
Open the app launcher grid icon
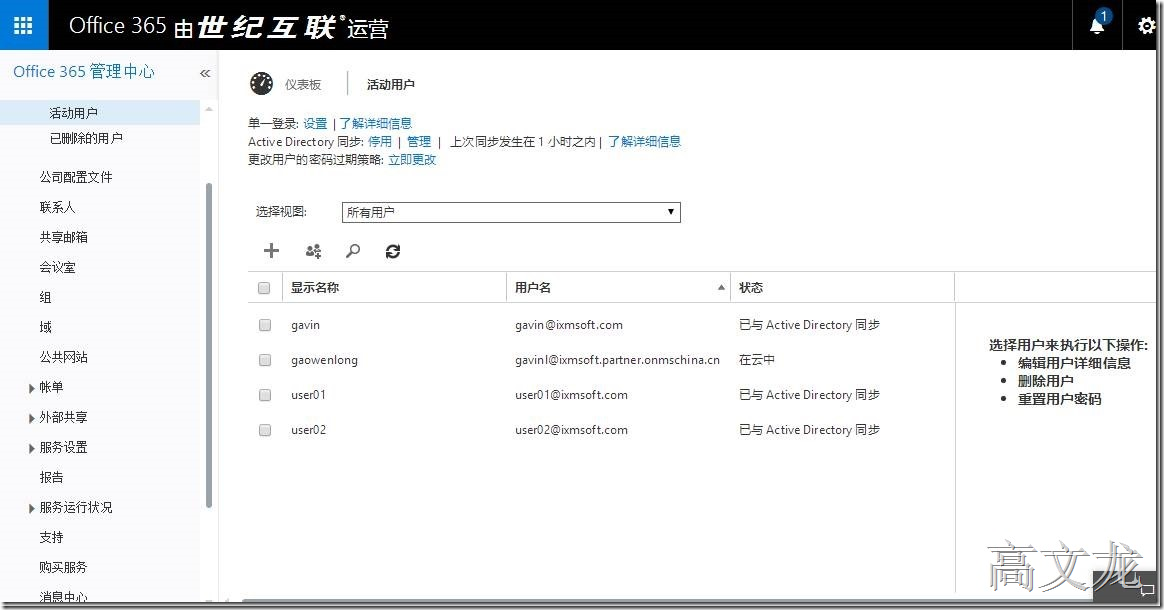click(x=23, y=25)
